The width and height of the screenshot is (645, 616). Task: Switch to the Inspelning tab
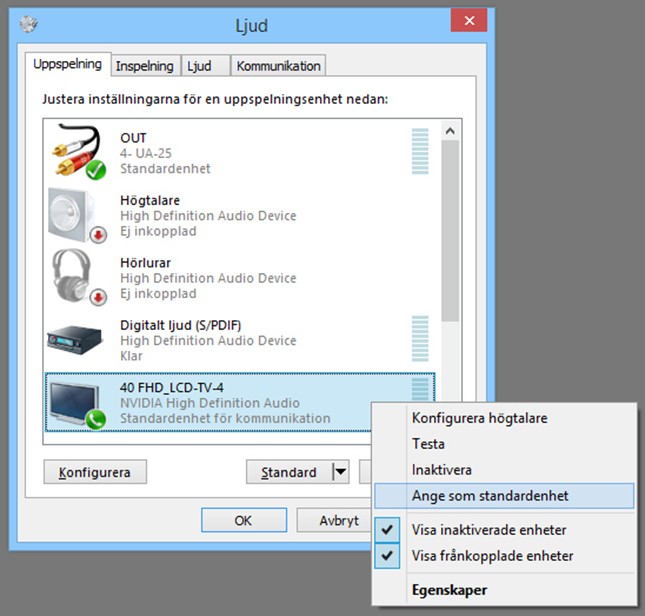tap(145, 66)
